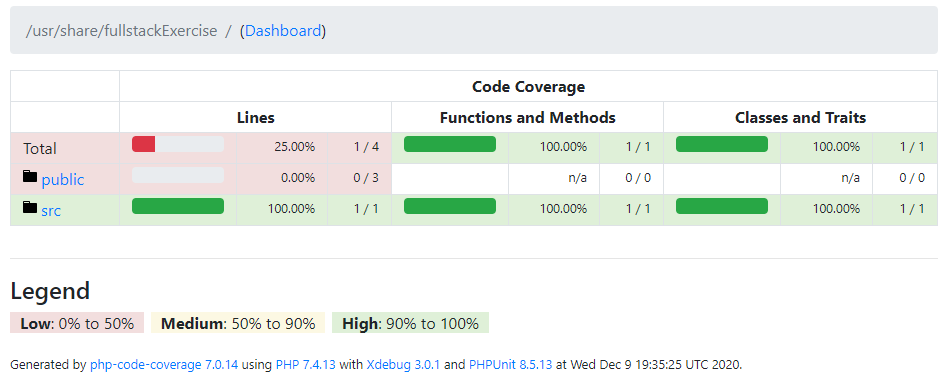948x387 pixels.
Task: Click src functions and methods coverage bar
Action: (450, 206)
